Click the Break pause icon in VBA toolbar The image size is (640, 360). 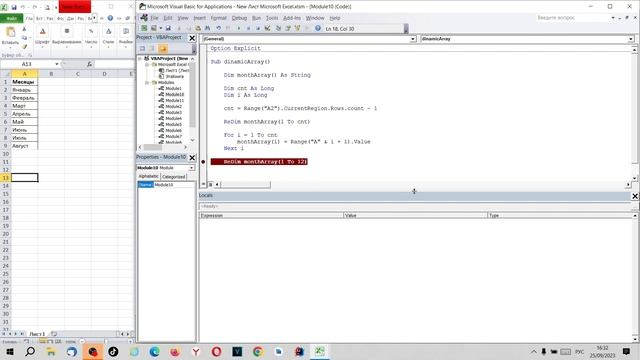[249, 28]
